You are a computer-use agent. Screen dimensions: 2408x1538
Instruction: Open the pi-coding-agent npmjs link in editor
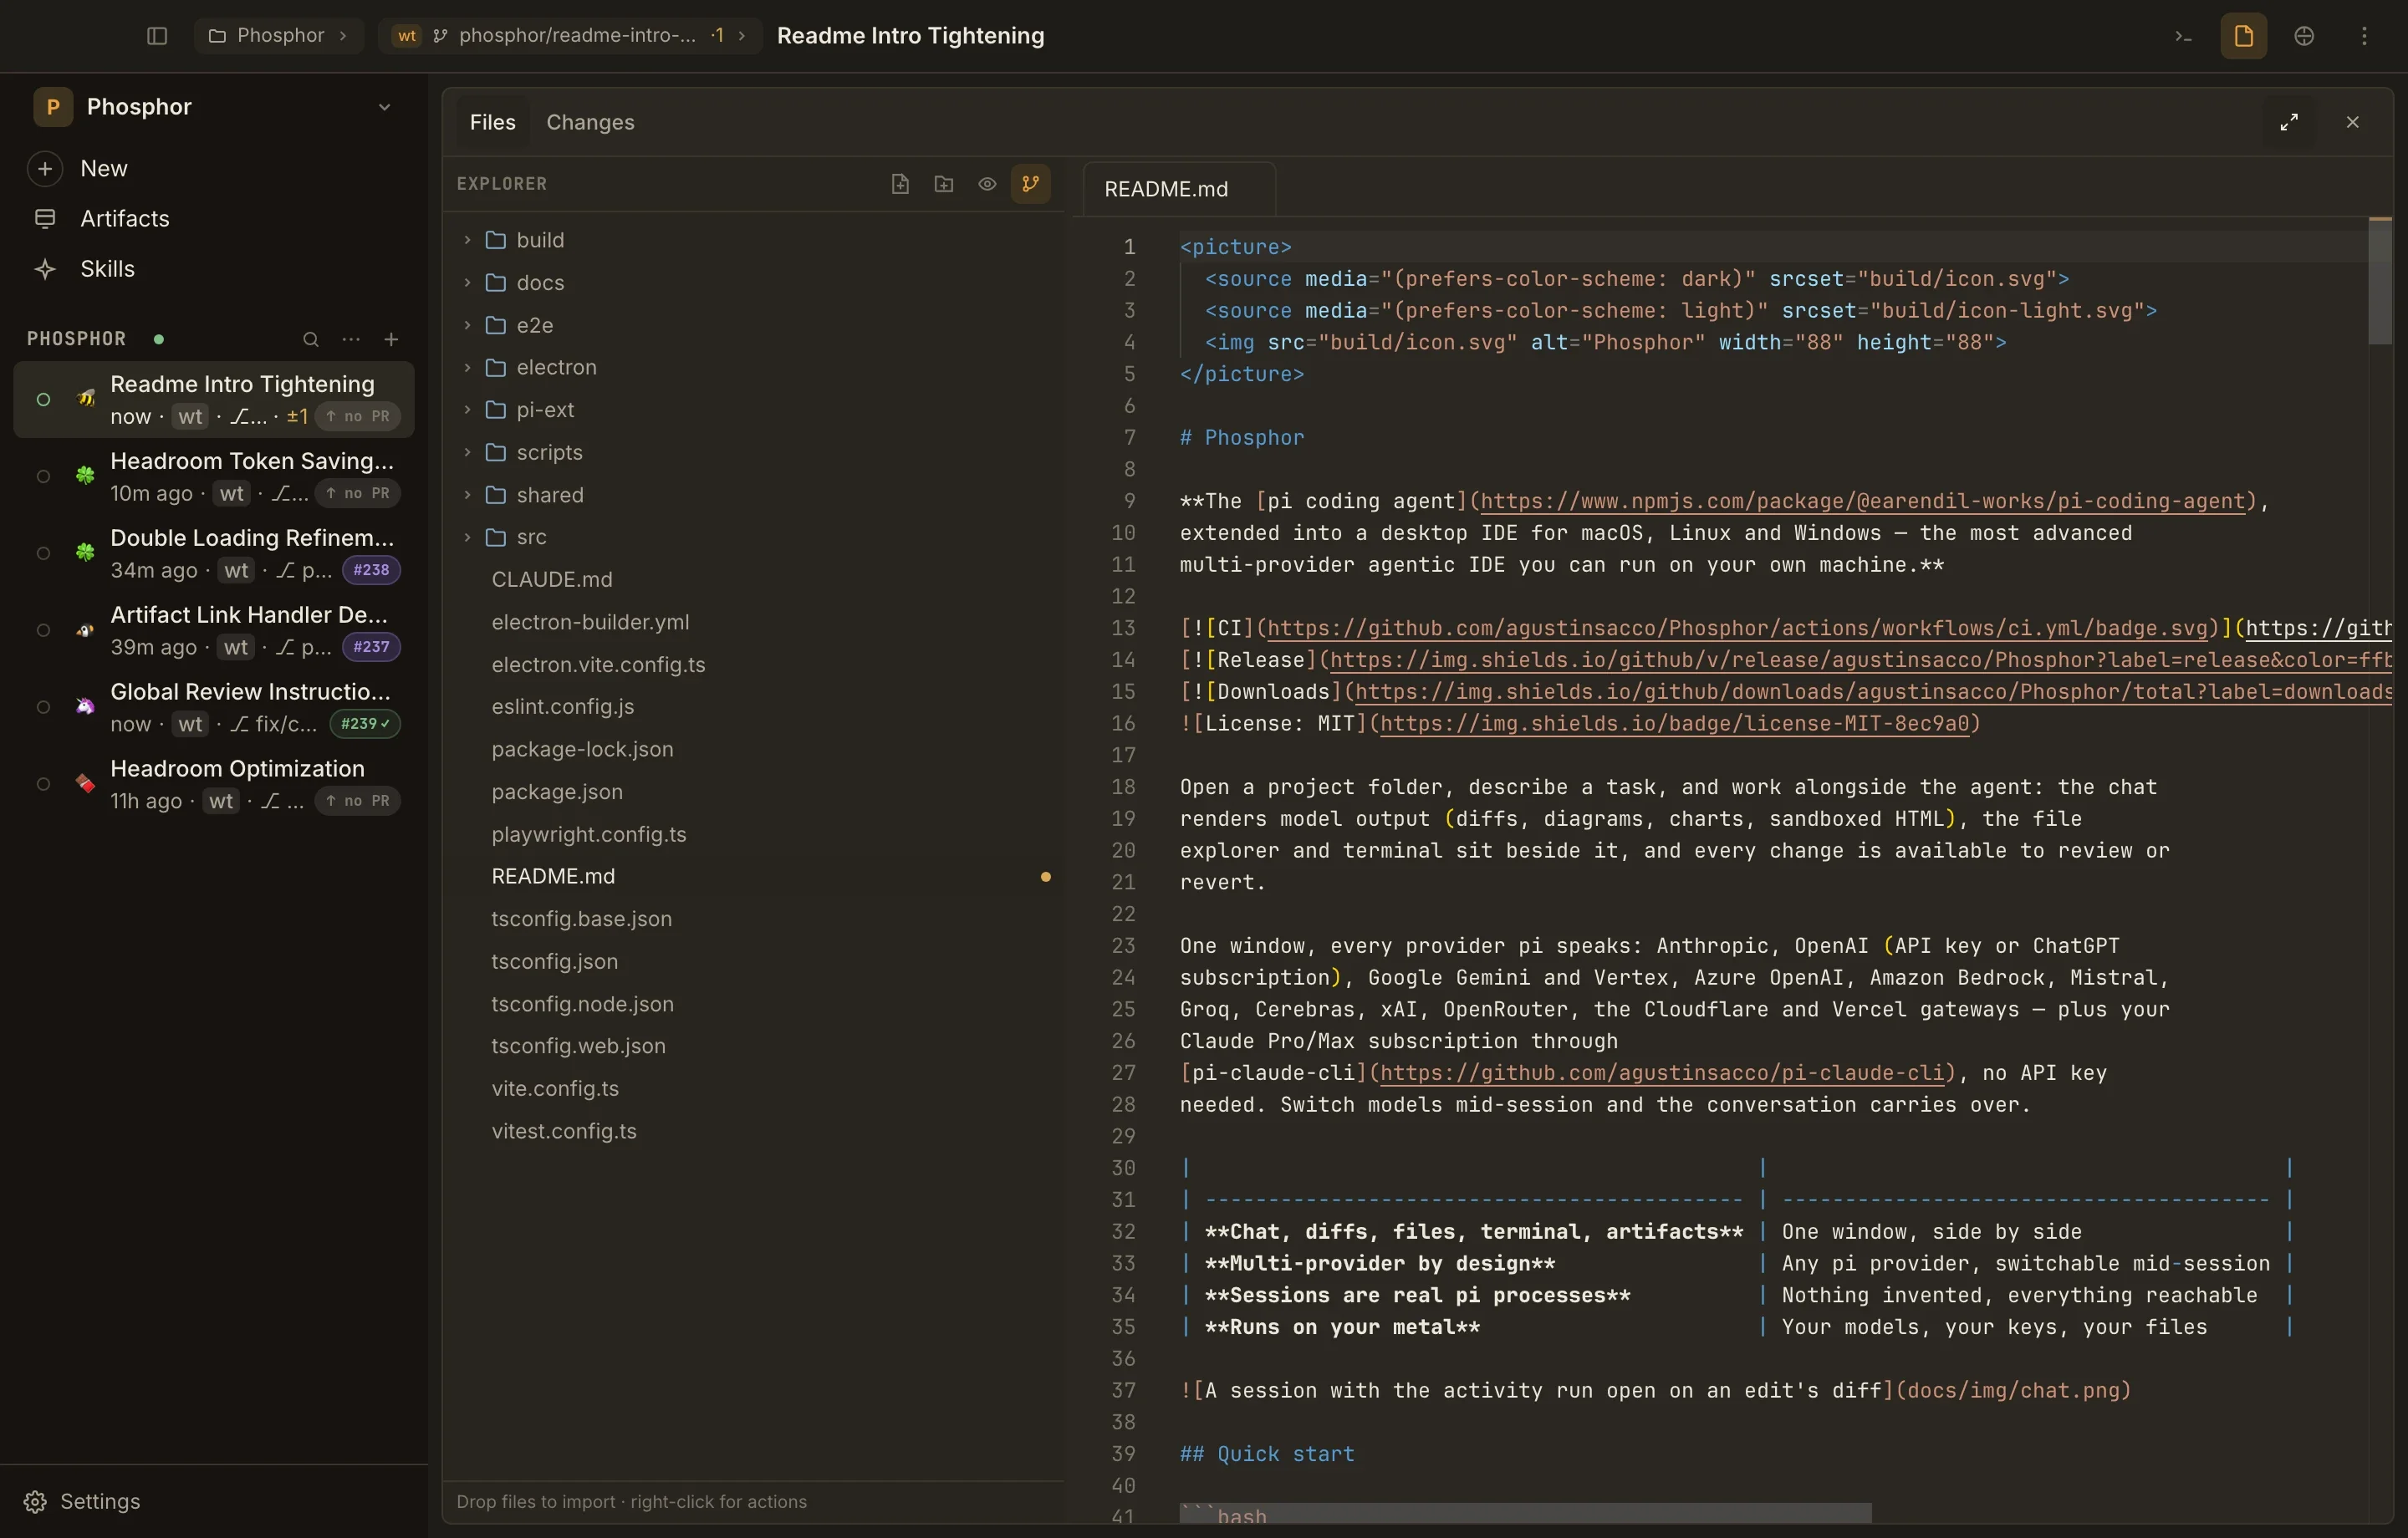(x=1863, y=502)
